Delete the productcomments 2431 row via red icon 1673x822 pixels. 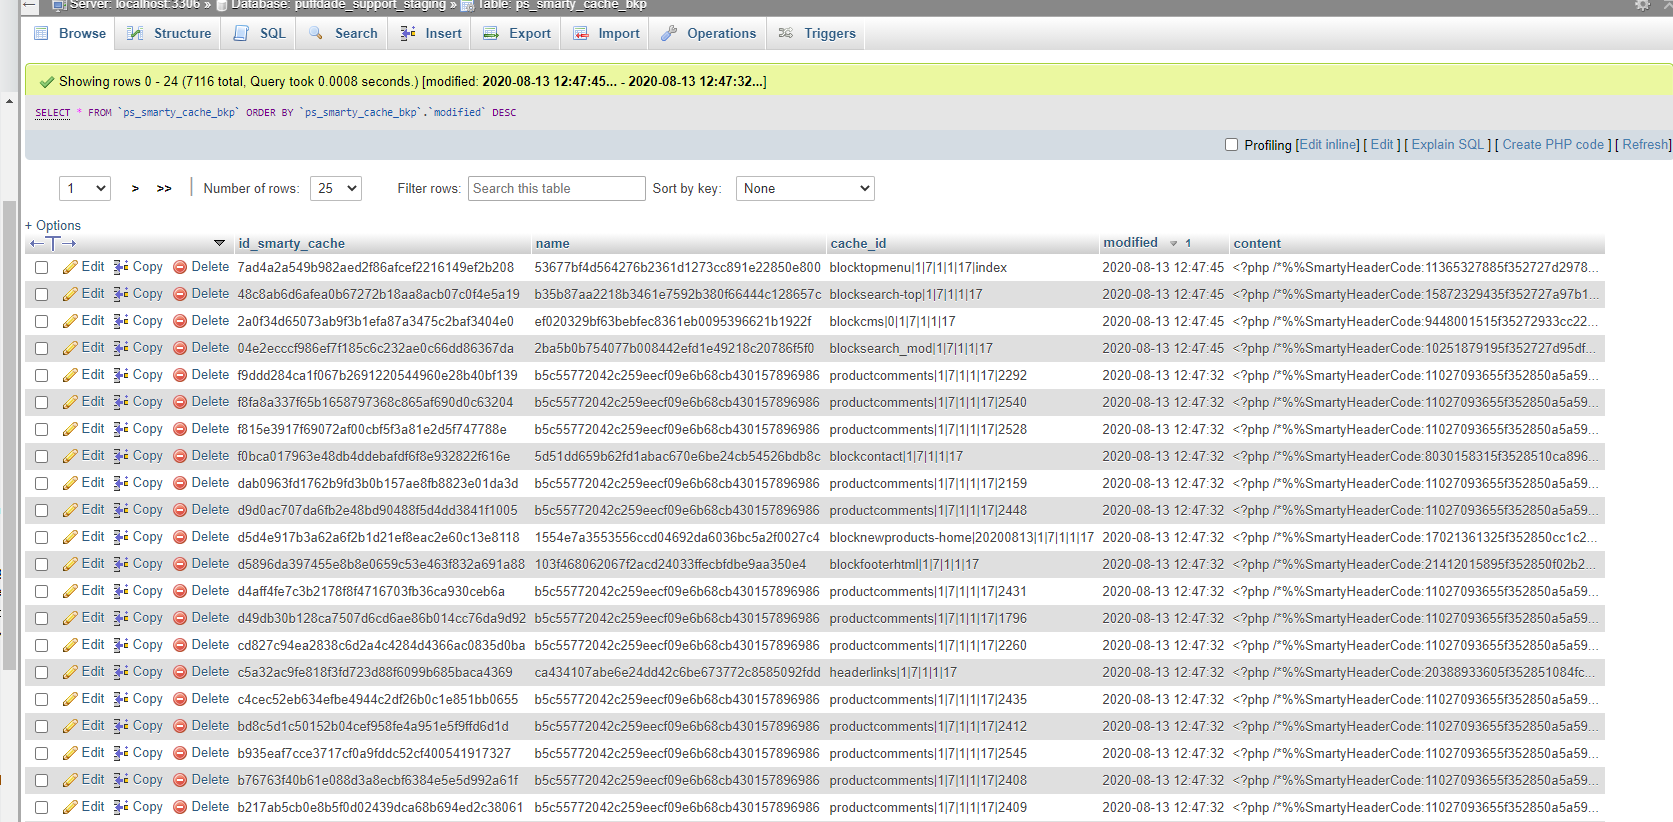[180, 591]
